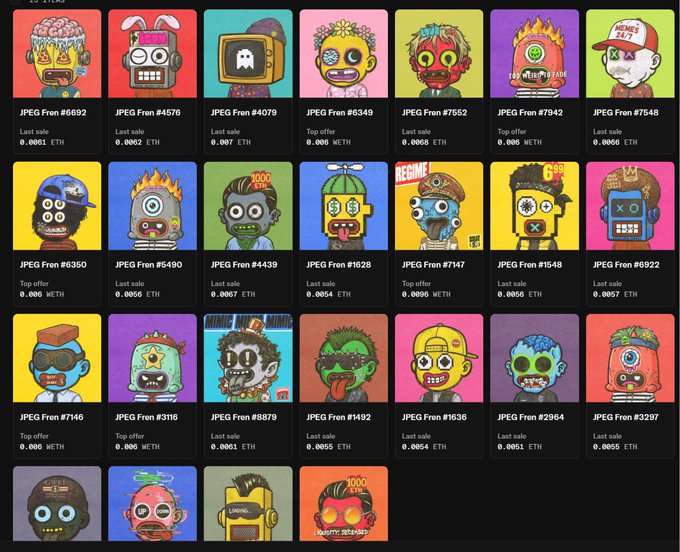
Task: Click the title JPEG Fren #4079
Action: [x=244, y=113]
